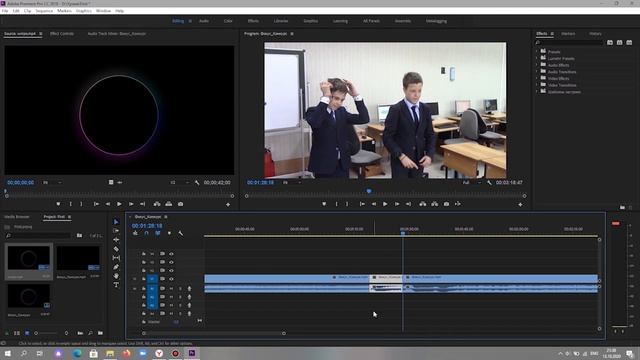The image size is (640, 360).
Task: Select the Pen tool
Action: pos(116,267)
